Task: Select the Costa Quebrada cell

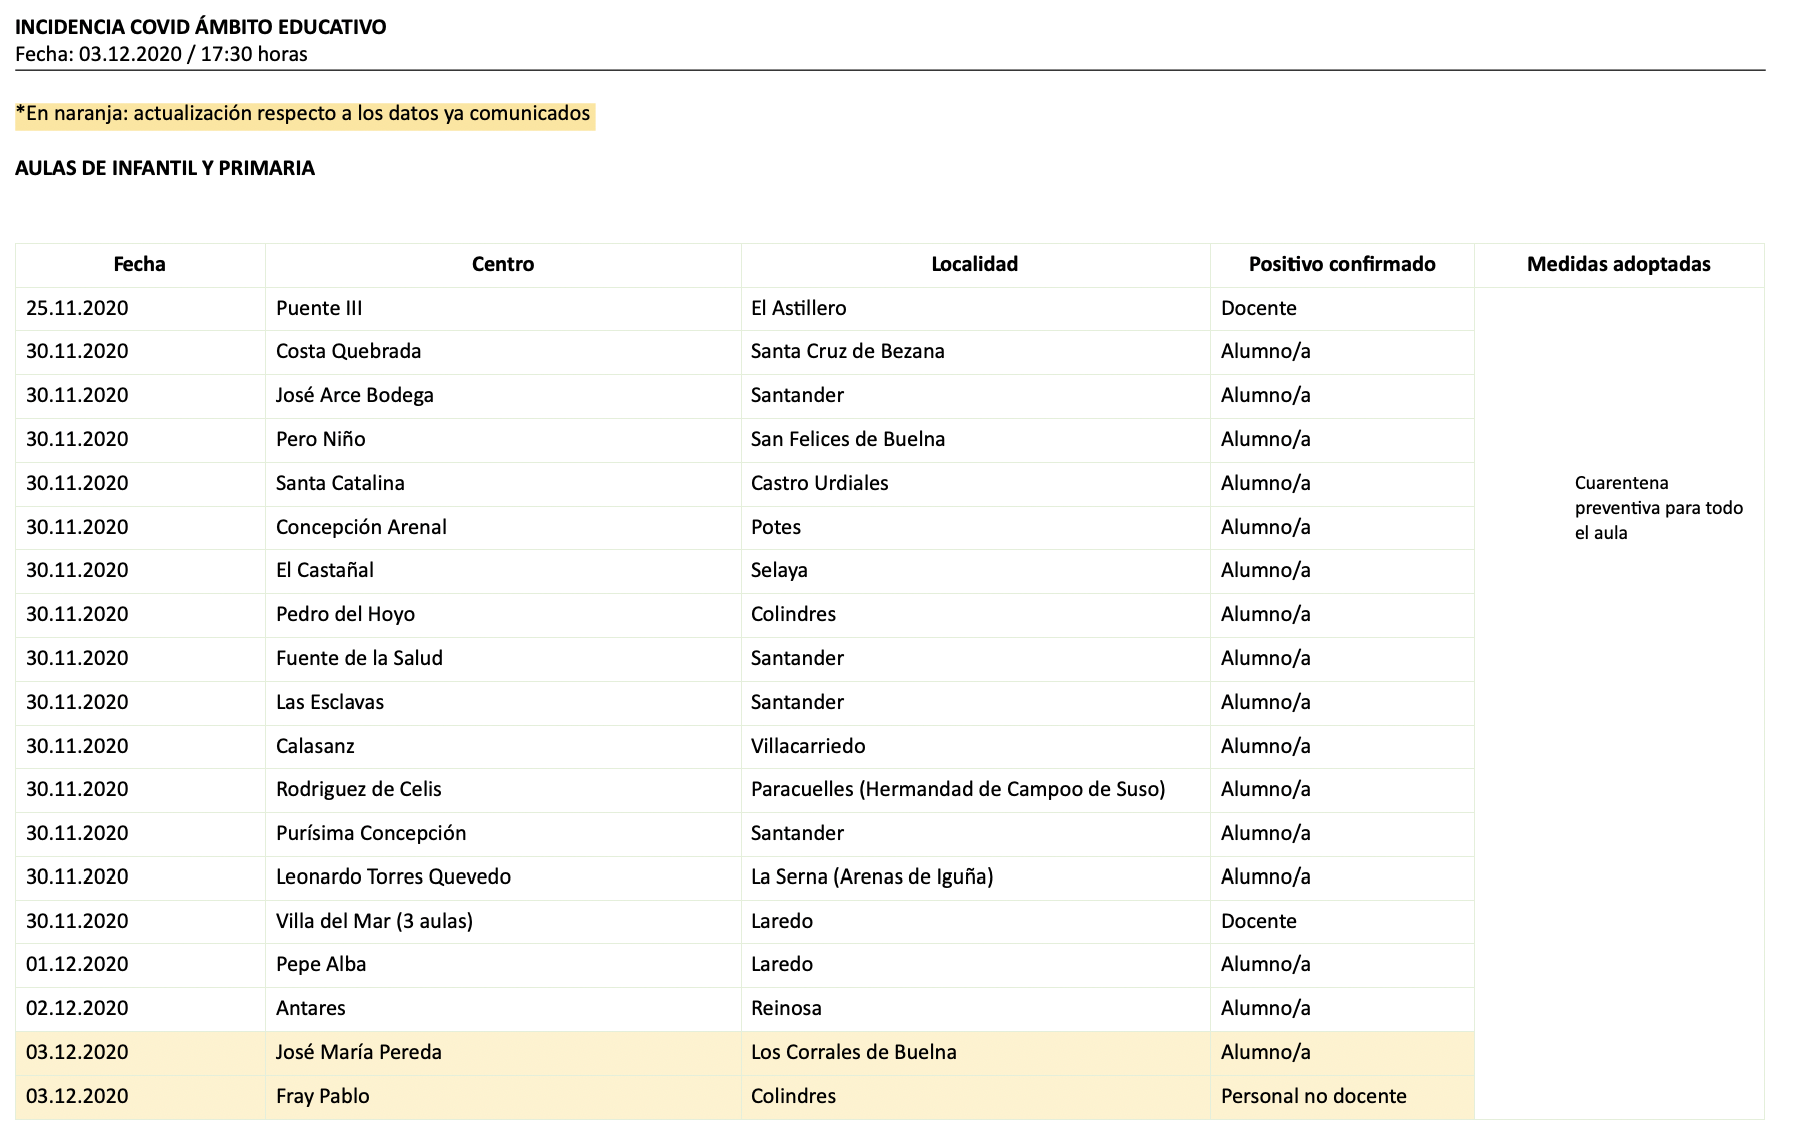Action: point(348,351)
